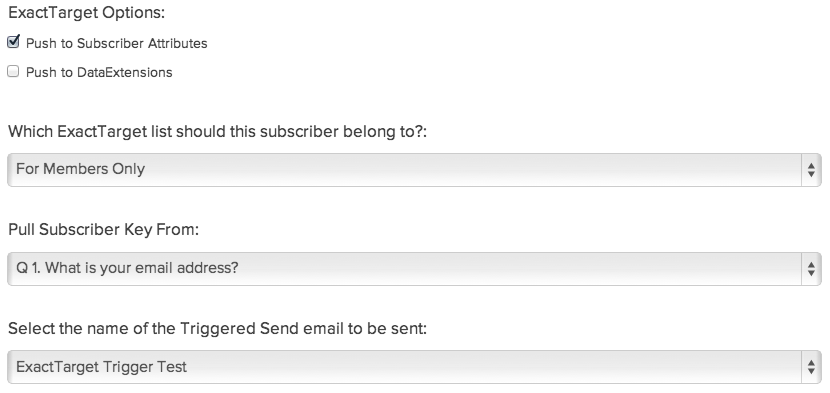Select the 'ExactTarget Trigger Test' value text

click(x=101, y=367)
